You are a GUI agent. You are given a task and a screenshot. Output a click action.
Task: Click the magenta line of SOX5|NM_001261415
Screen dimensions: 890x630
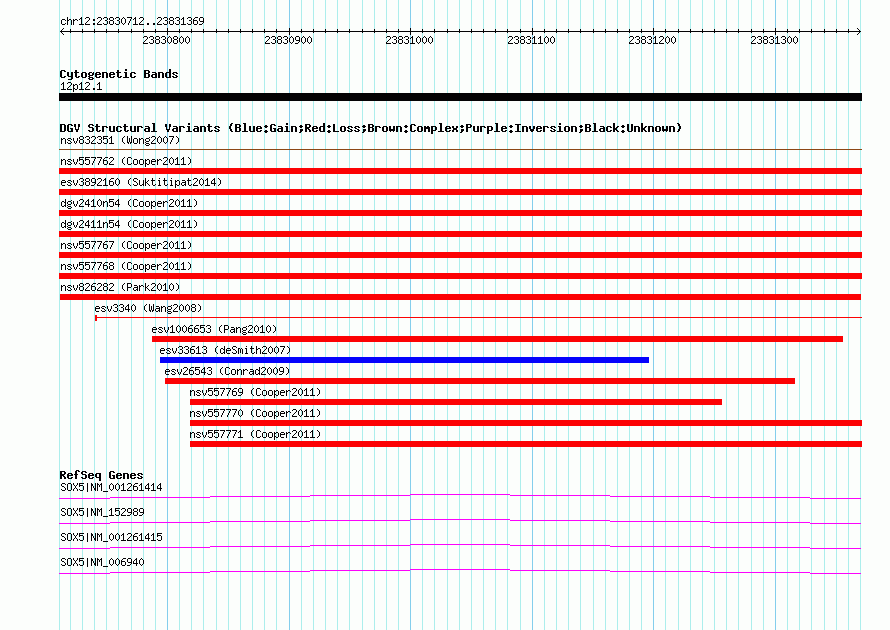point(460,547)
